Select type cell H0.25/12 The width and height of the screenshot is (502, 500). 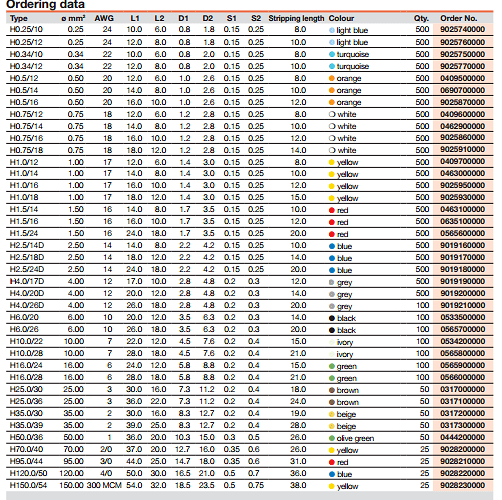click(x=26, y=42)
